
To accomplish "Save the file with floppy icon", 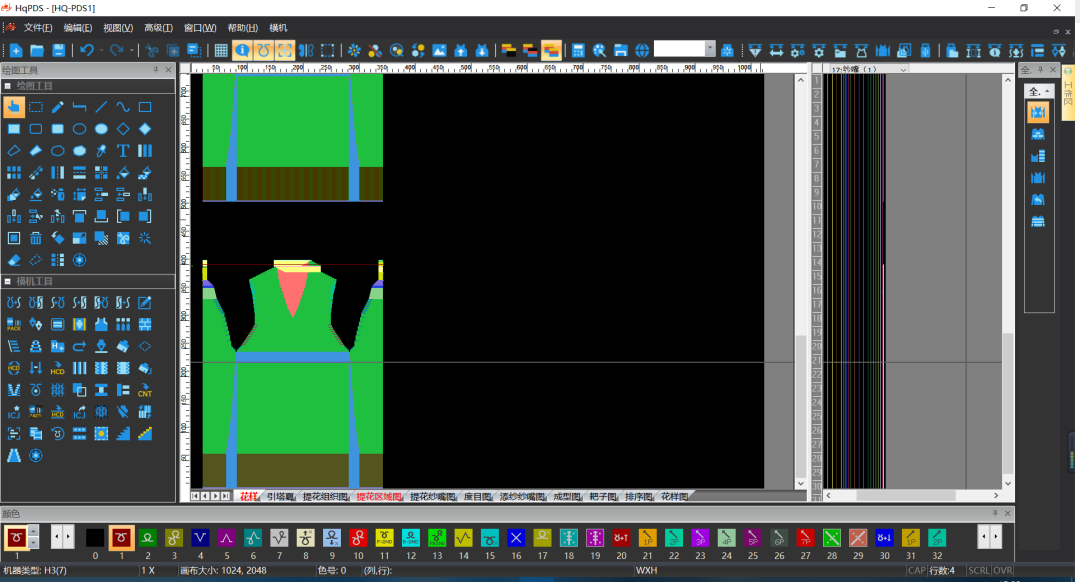I will coord(59,50).
